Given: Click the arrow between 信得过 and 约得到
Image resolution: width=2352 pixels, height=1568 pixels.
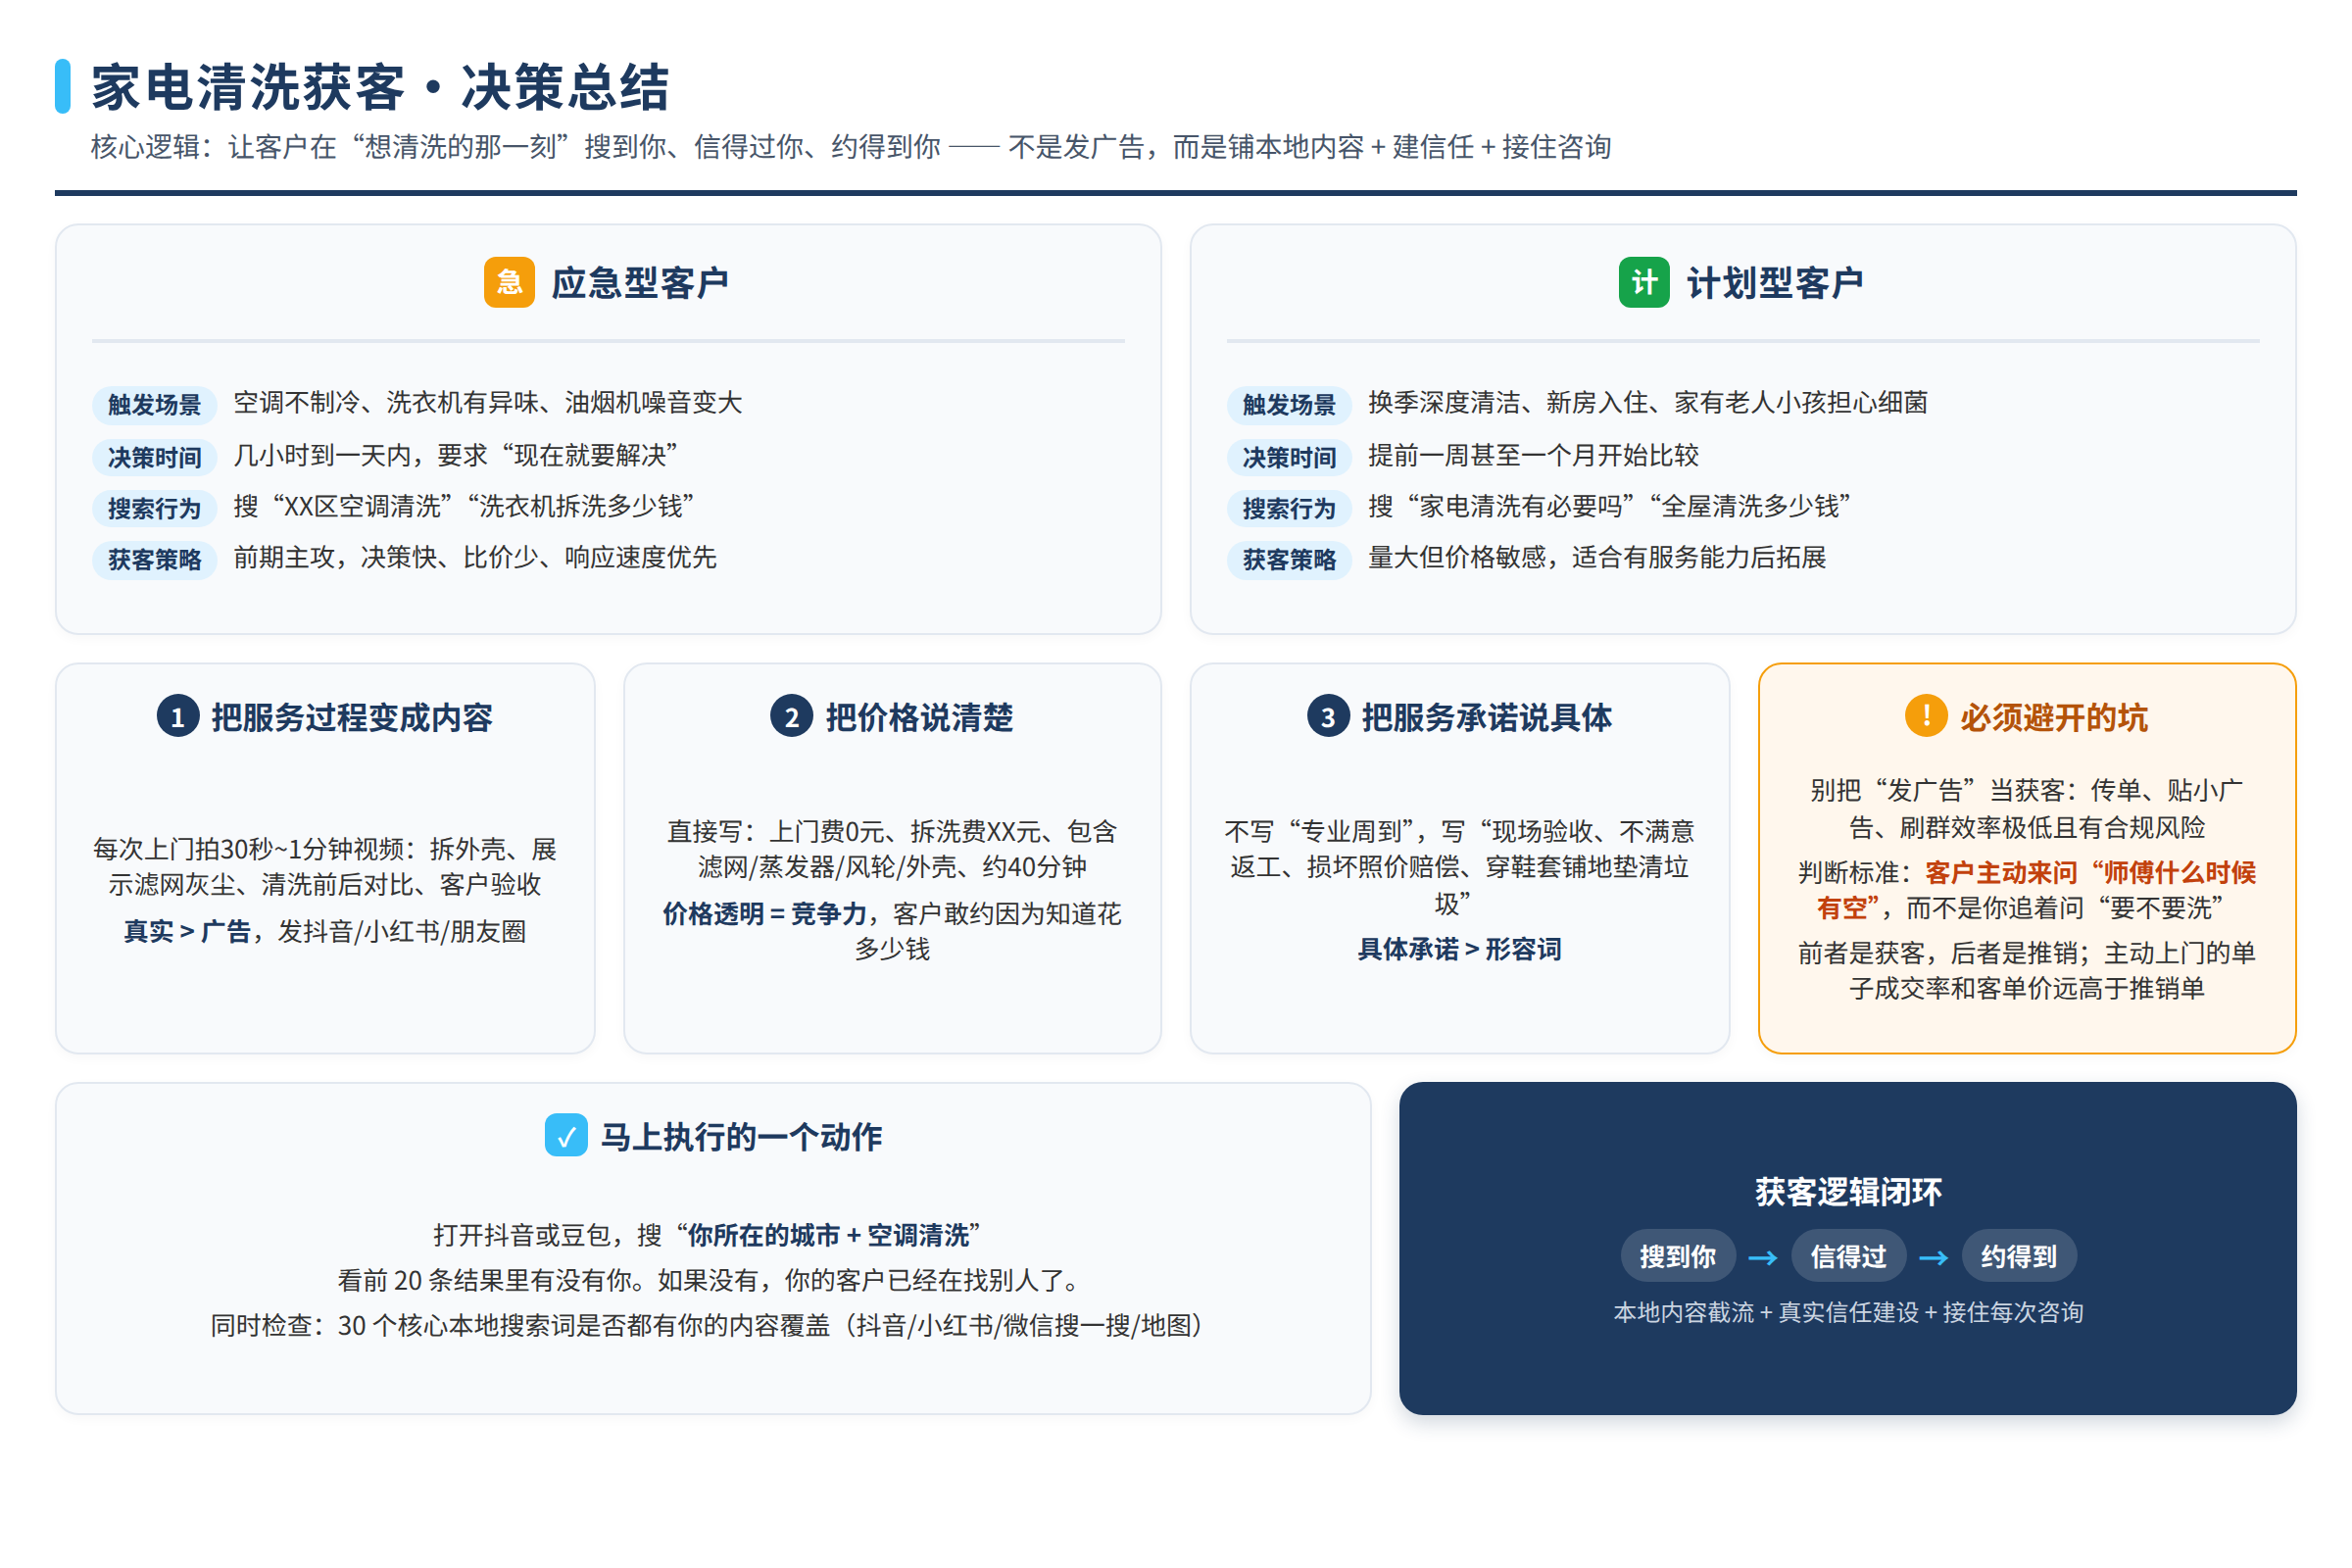Looking at the screenshot, I should click(1934, 1257).
